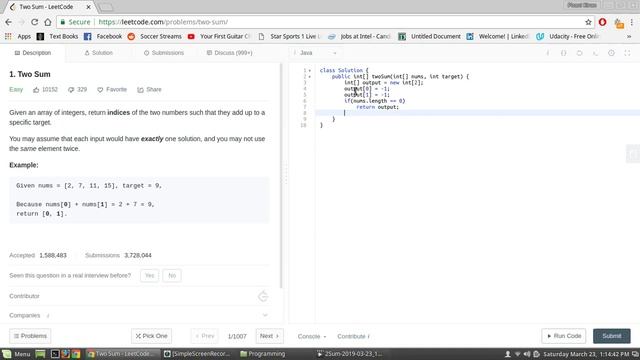
Task: Close the Two Sum browser tab
Action: (89, 7)
